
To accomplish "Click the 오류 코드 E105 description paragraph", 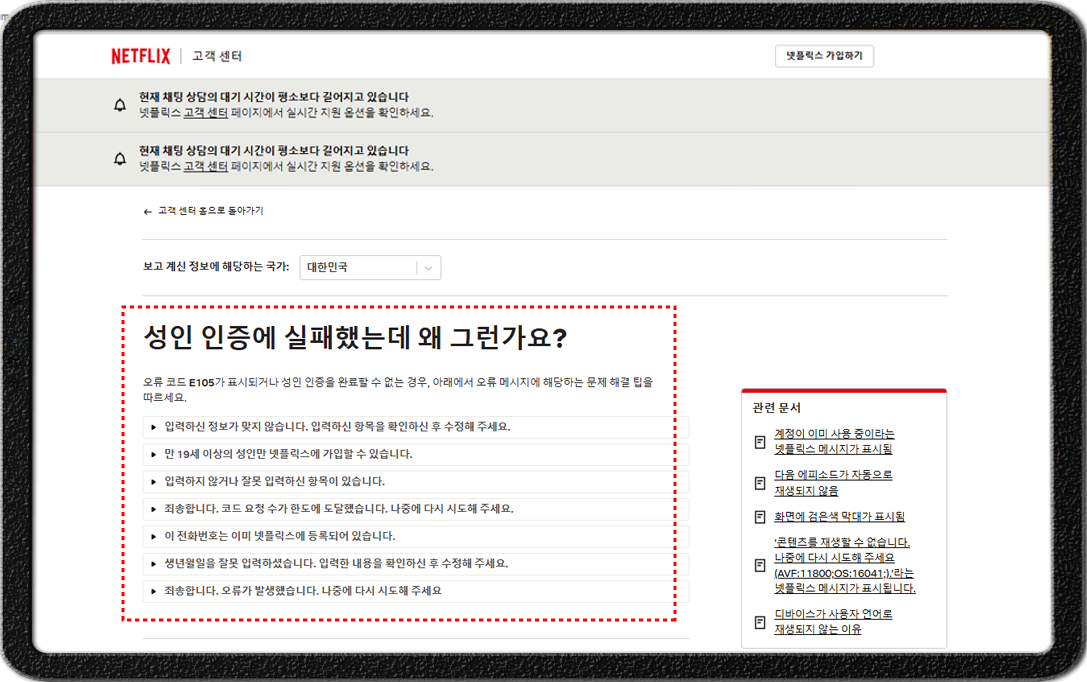I will [398, 390].
